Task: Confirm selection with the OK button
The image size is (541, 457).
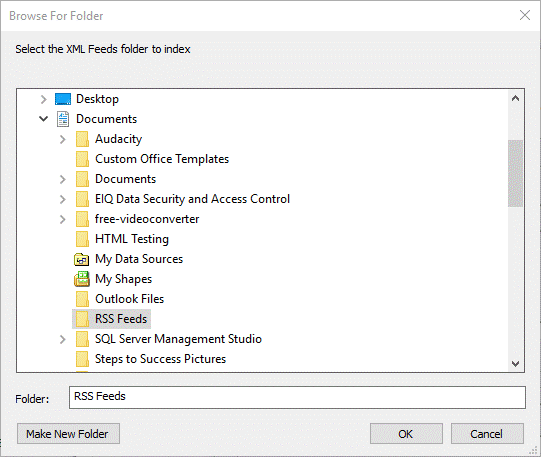Action: pos(406,434)
